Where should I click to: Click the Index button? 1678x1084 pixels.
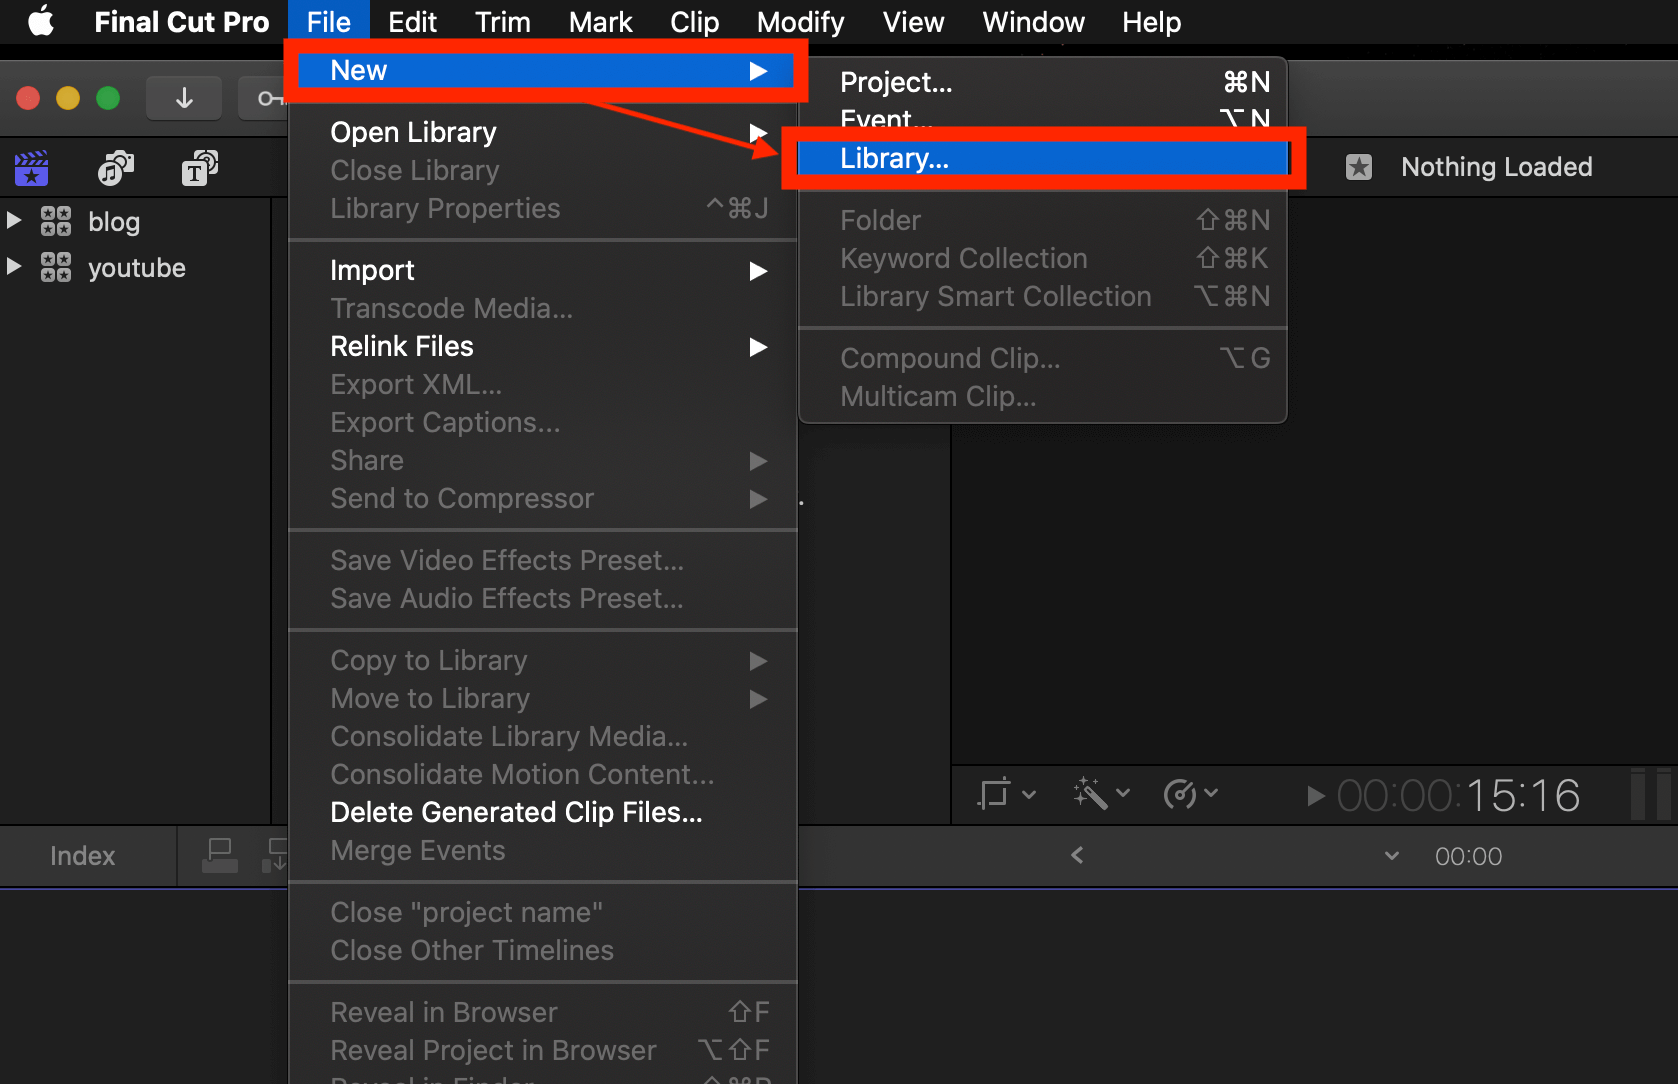click(83, 856)
